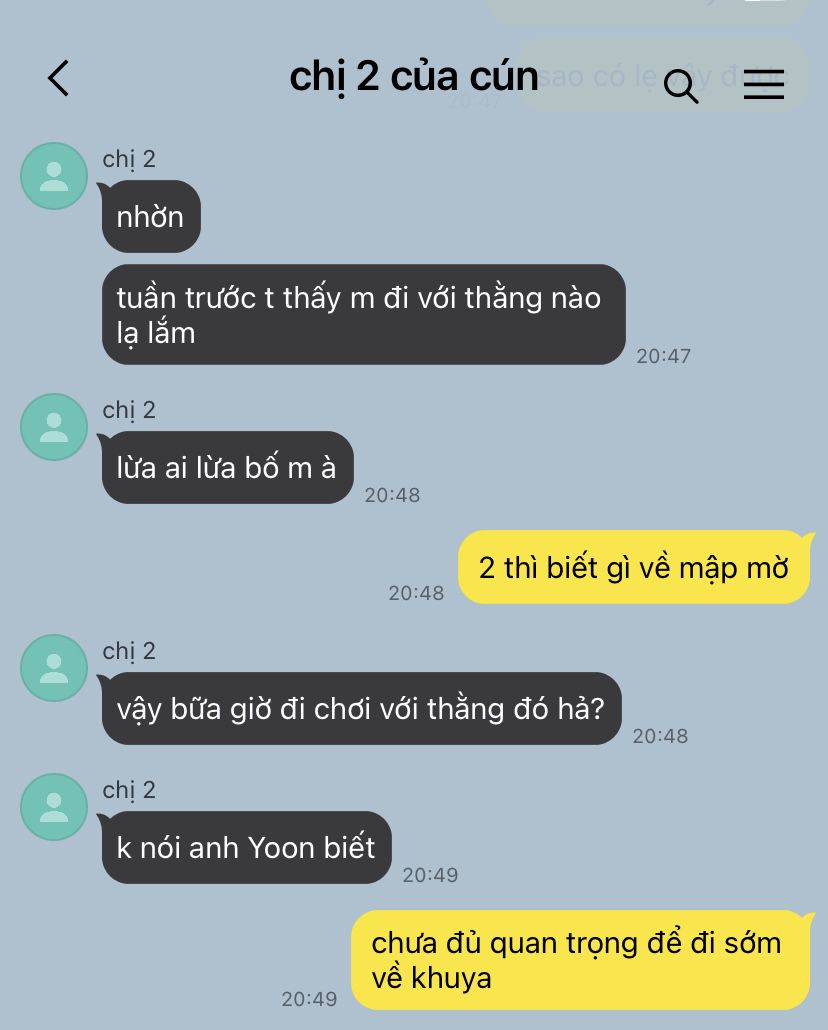Screen dimensions: 828x1030
Task: Tap the message 'tuần trước t thấy m đi với thằng nào lạ lắm'
Action: 363,315
